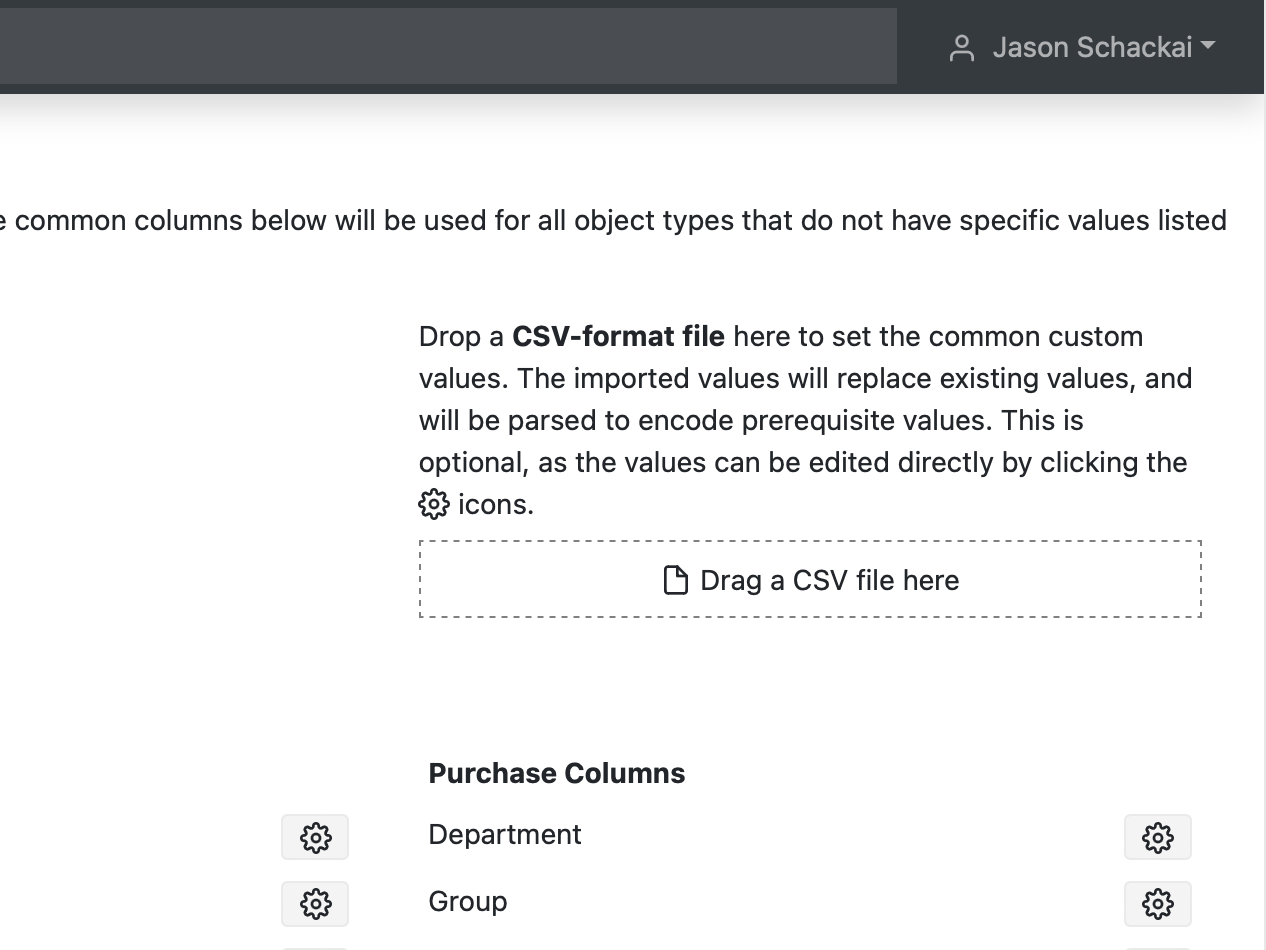Click inside the dashed CSV upload box
Image resolution: width=1266 pixels, height=950 pixels.
[x=809, y=579]
